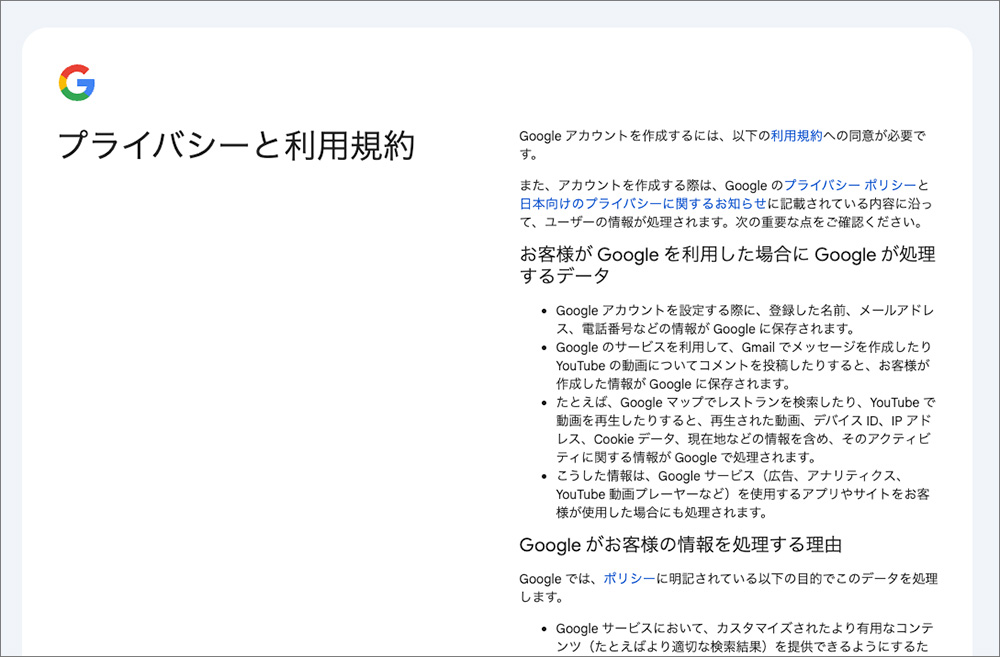This screenshot has height=657, width=1000.
Task: Click the お客様が Google を利用した場合 heading
Action: (x=727, y=264)
